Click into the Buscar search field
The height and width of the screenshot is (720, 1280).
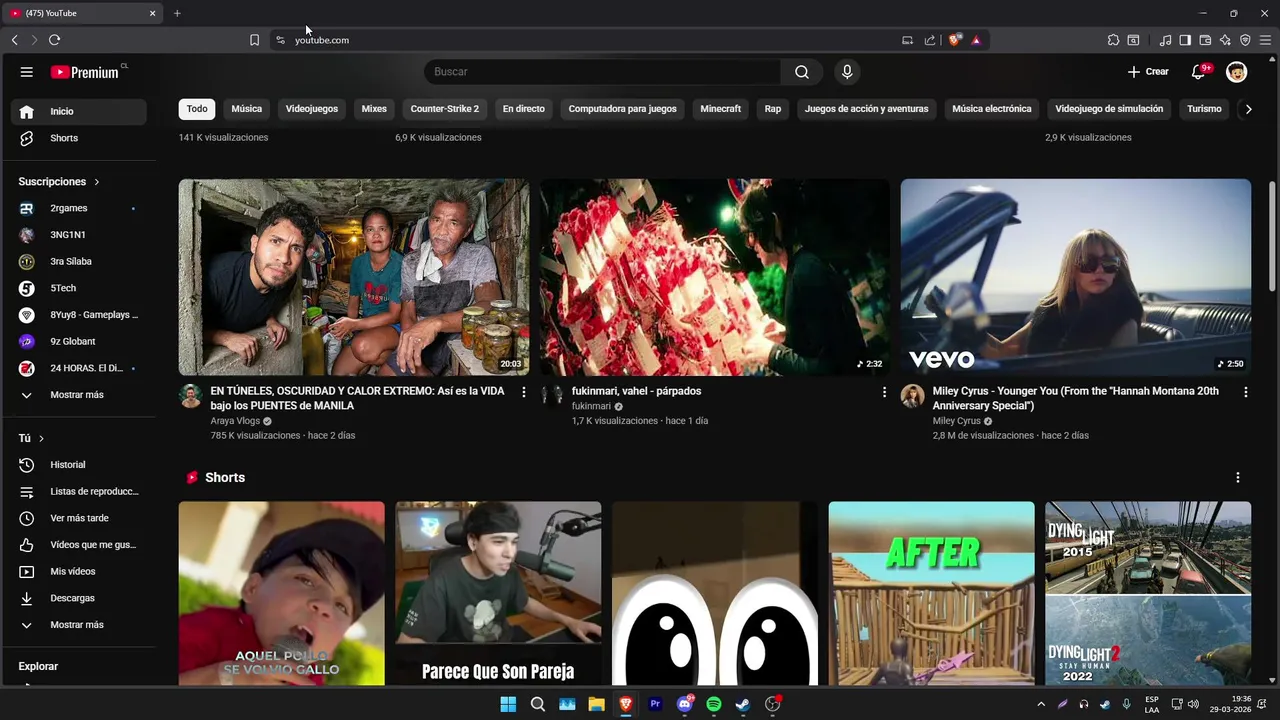[x=603, y=72]
